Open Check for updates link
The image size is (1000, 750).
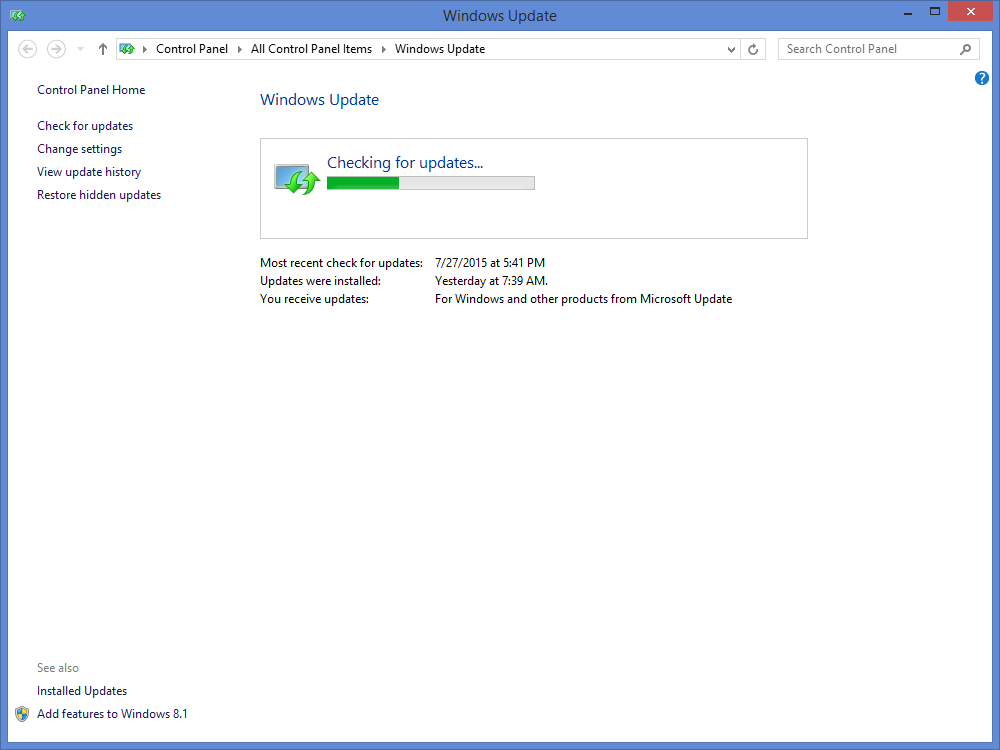85,126
